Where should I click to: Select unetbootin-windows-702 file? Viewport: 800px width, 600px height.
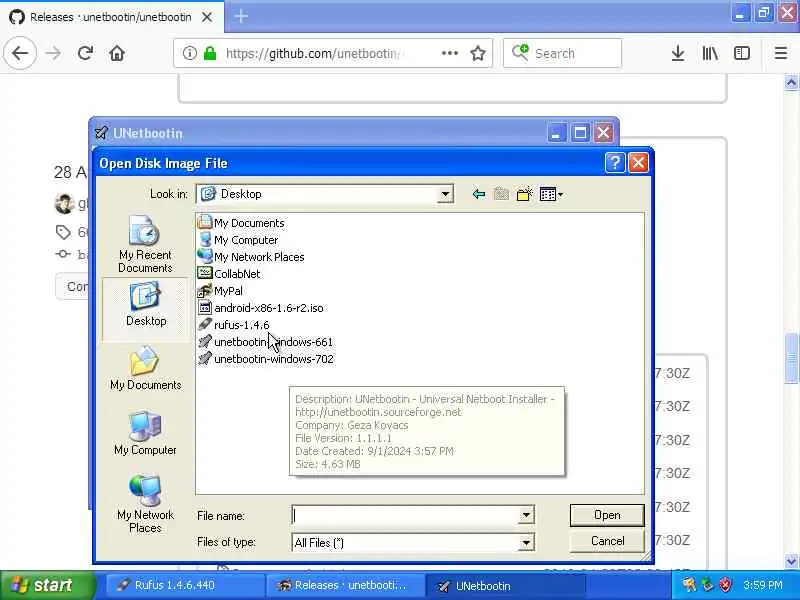click(266, 359)
